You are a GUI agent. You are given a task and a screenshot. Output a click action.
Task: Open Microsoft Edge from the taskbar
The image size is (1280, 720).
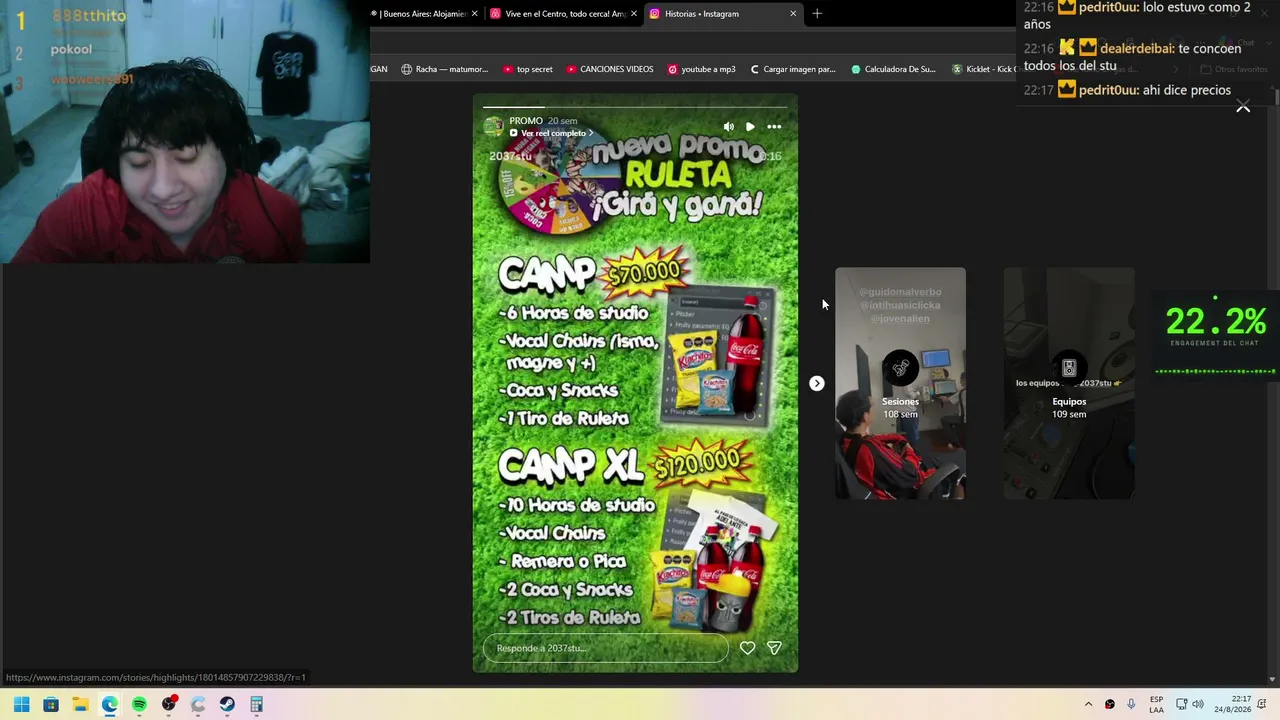[109, 704]
